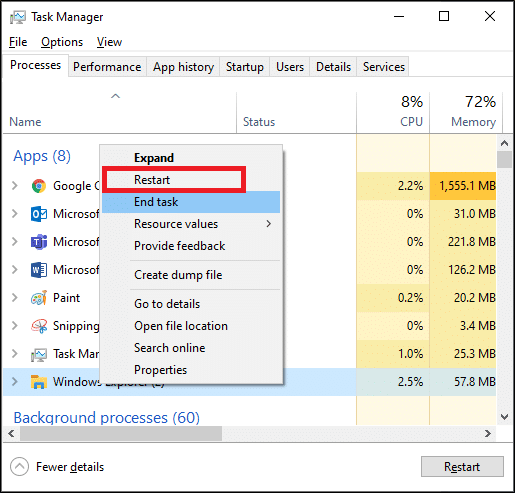
Task: Choose Open file location in context menu
Action: 191,326
